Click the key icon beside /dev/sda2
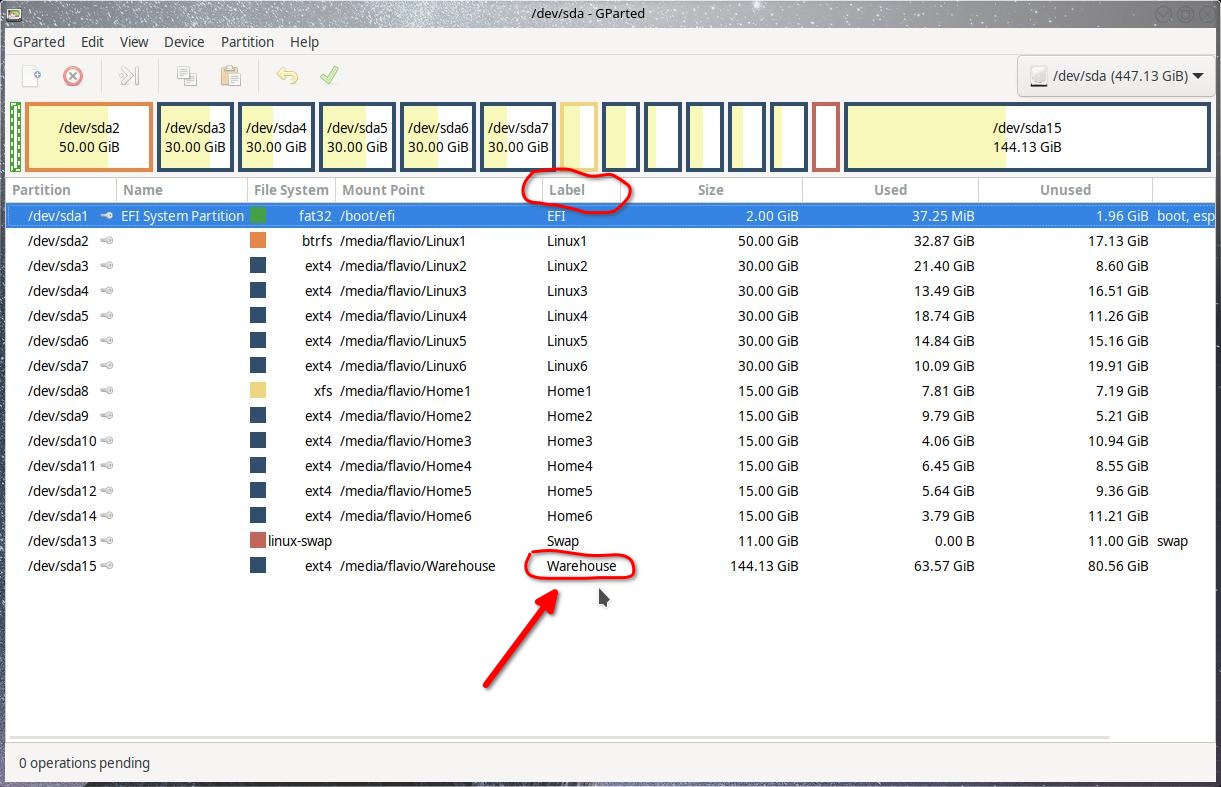Image resolution: width=1221 pixels, height=787 pixels. (106, 241)
